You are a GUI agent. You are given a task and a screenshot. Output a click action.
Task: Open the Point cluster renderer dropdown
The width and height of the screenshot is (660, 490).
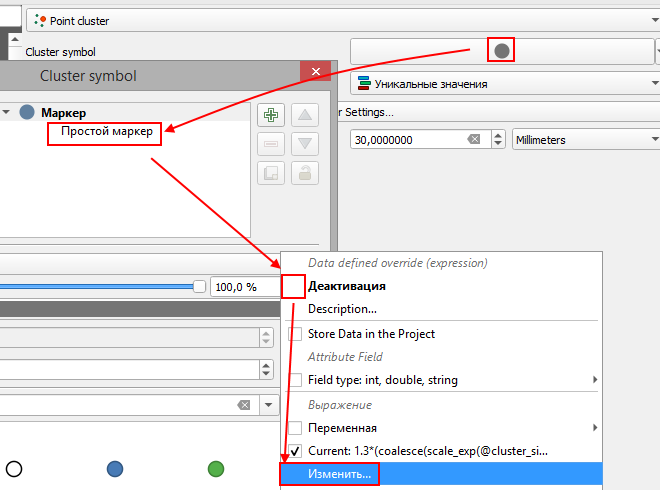click(x=342, y=20)
